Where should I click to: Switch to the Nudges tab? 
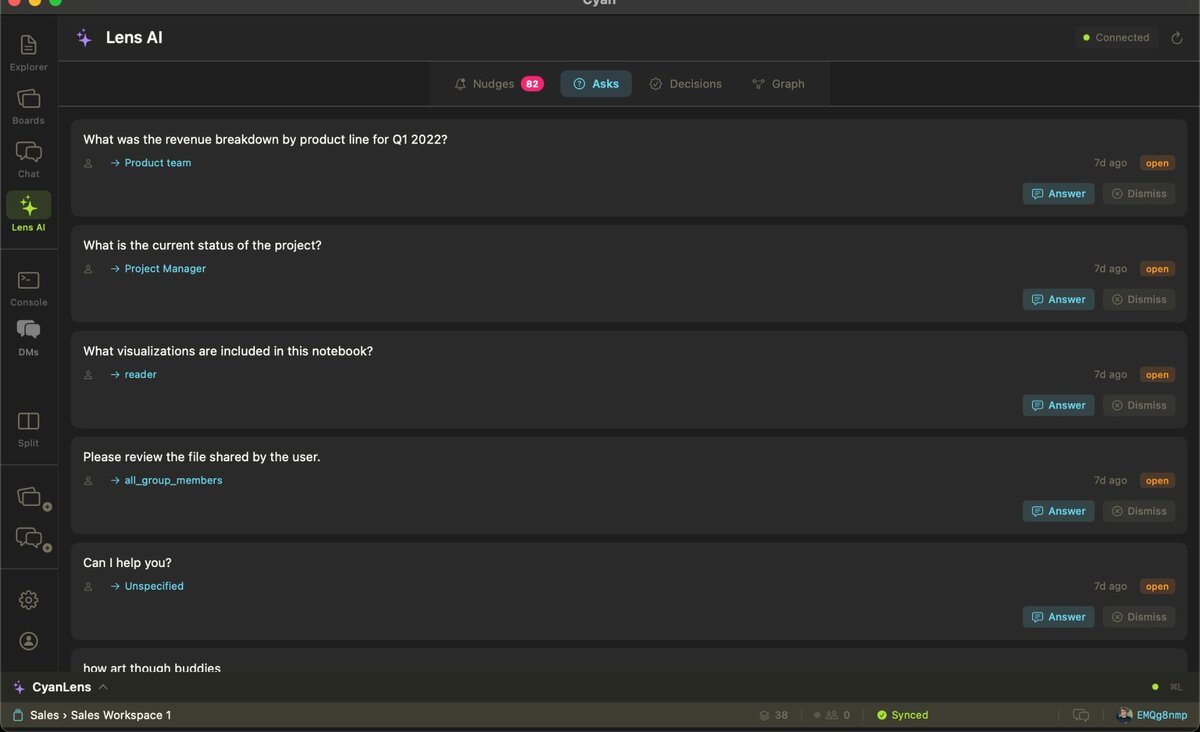[497, 83]
